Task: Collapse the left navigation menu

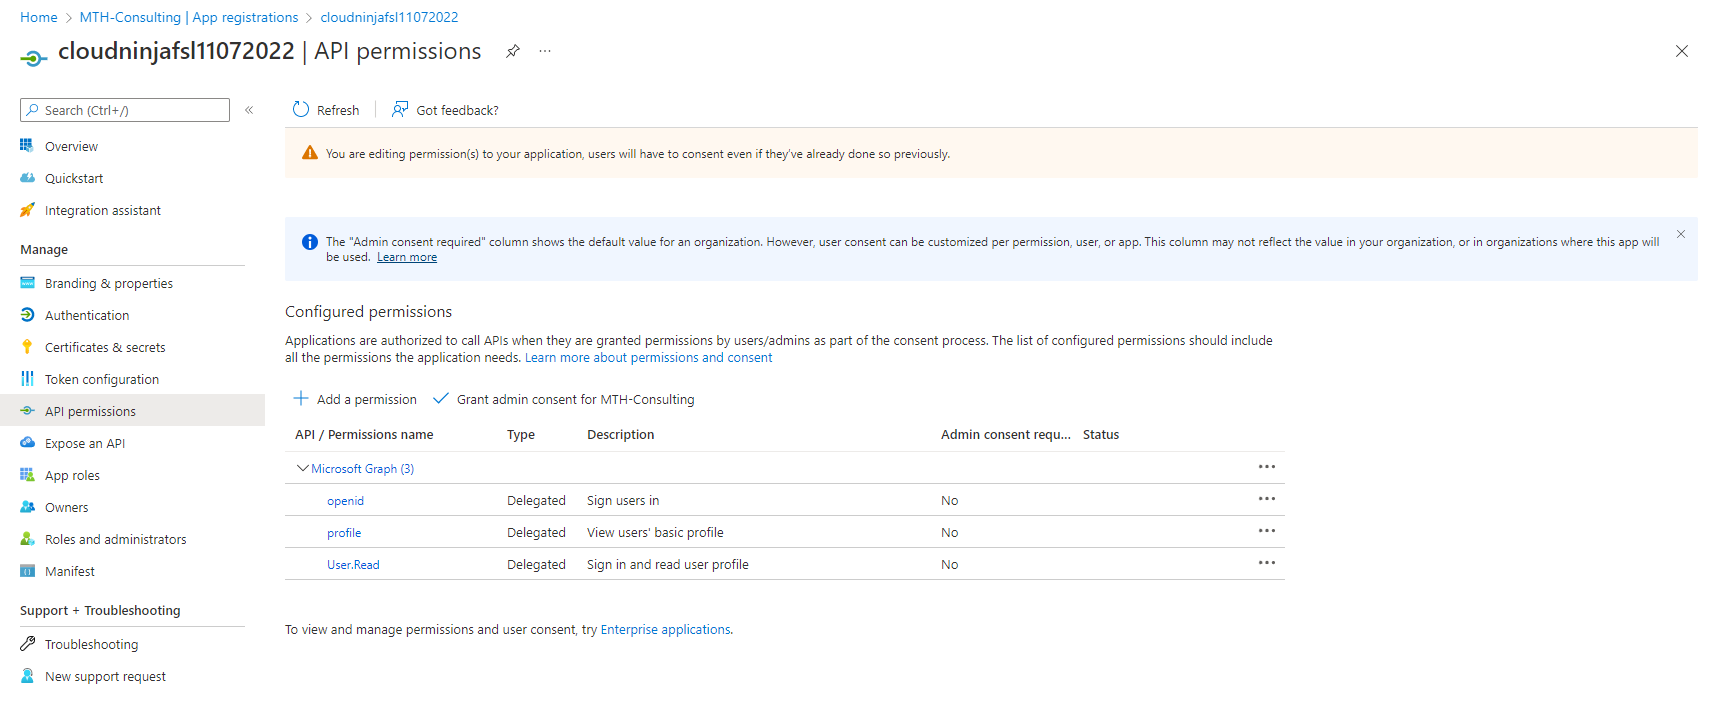Action: coord(249,110)
